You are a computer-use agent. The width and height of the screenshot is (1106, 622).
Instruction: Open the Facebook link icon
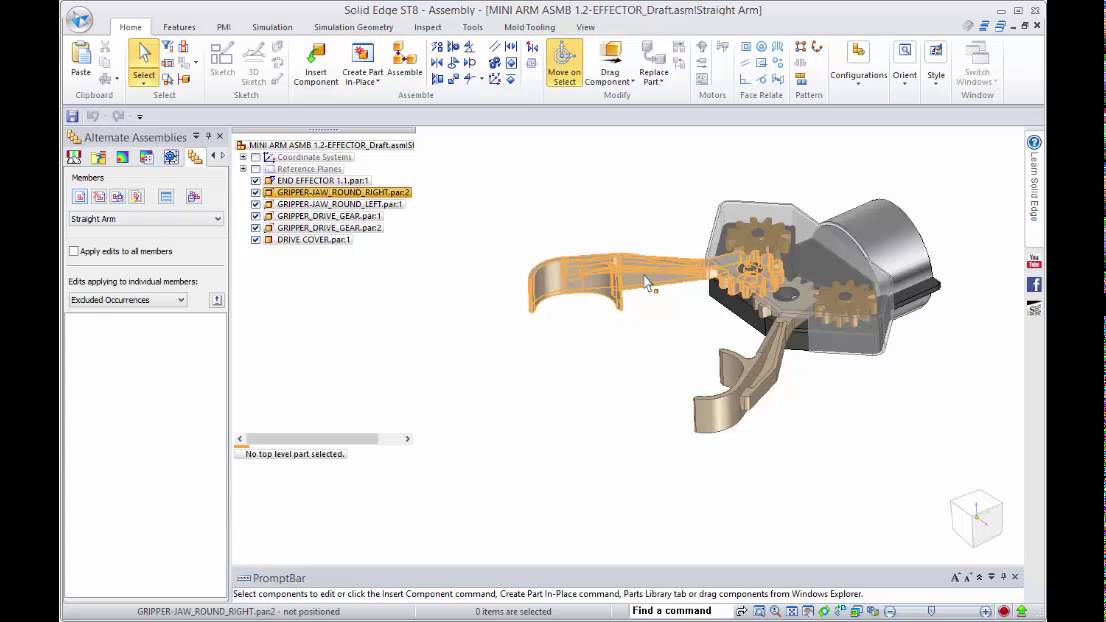[x=1034, y=285]
